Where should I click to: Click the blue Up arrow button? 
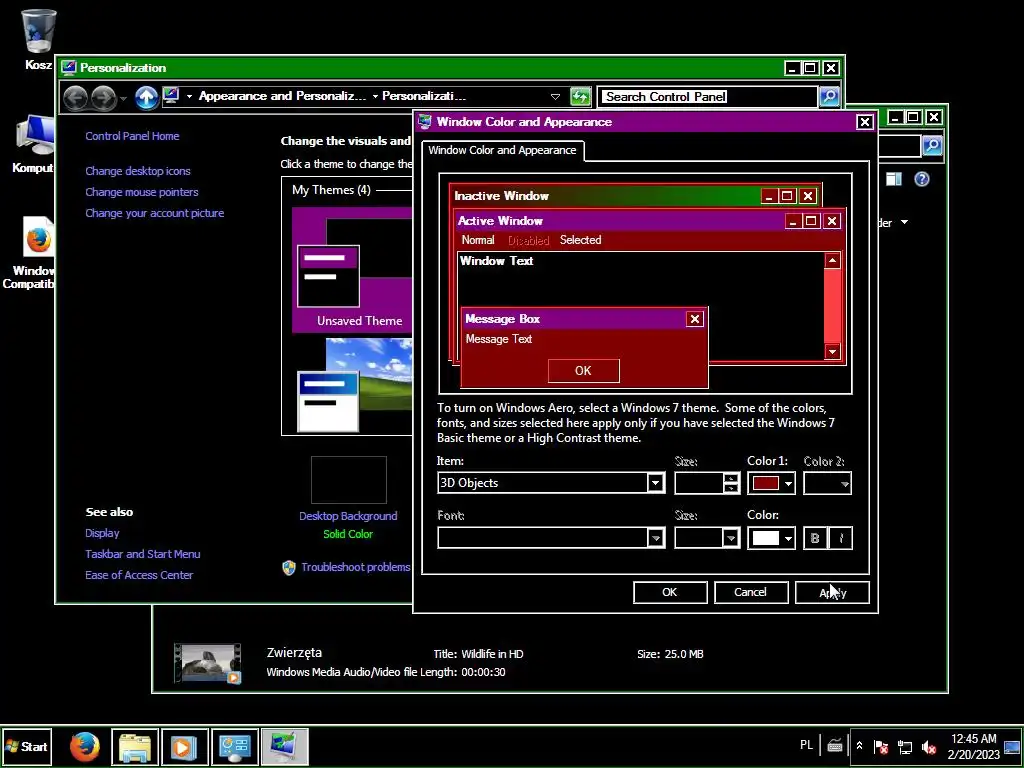click(146, 97)
